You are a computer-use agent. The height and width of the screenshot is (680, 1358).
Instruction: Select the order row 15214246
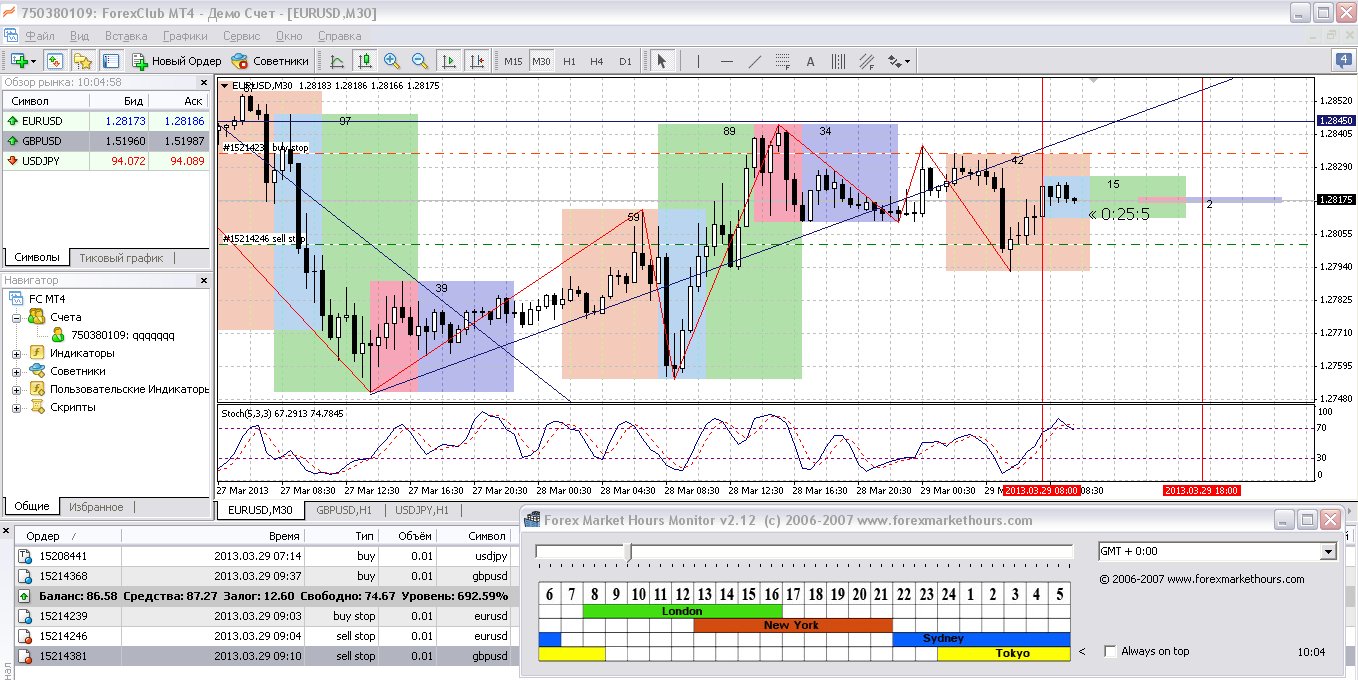click(x=262, y=636)
